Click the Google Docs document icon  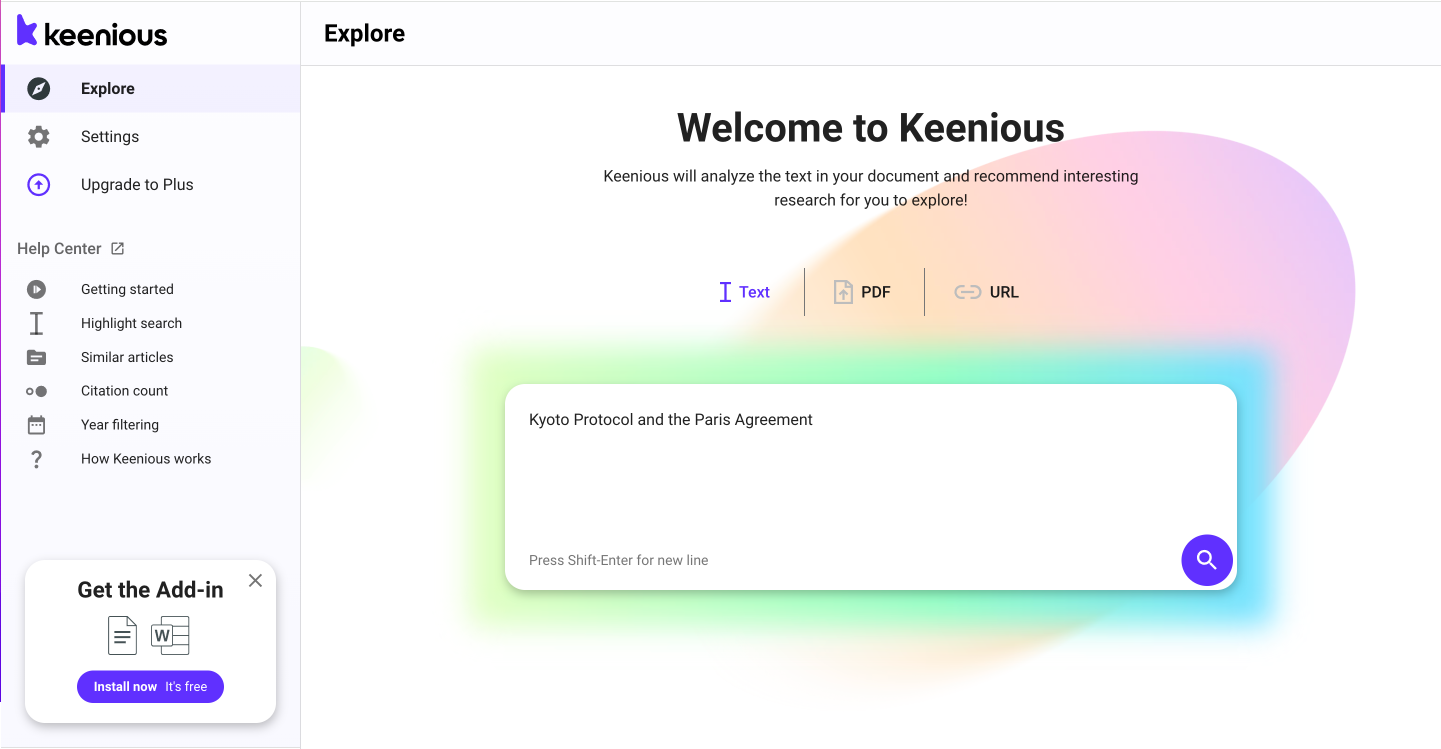(x=122, y=635)
